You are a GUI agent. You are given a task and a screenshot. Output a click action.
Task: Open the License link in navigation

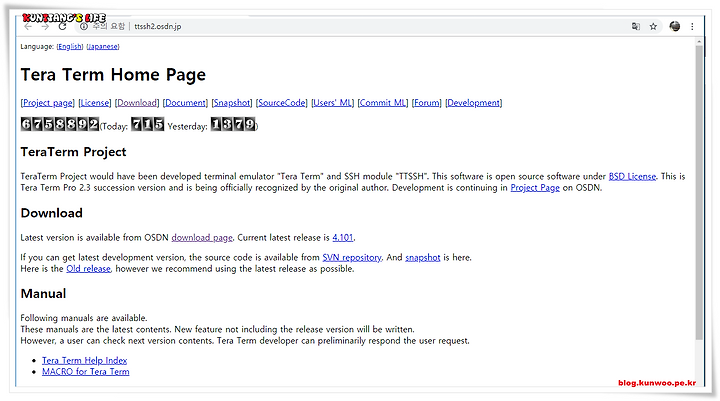coord(95,103)
